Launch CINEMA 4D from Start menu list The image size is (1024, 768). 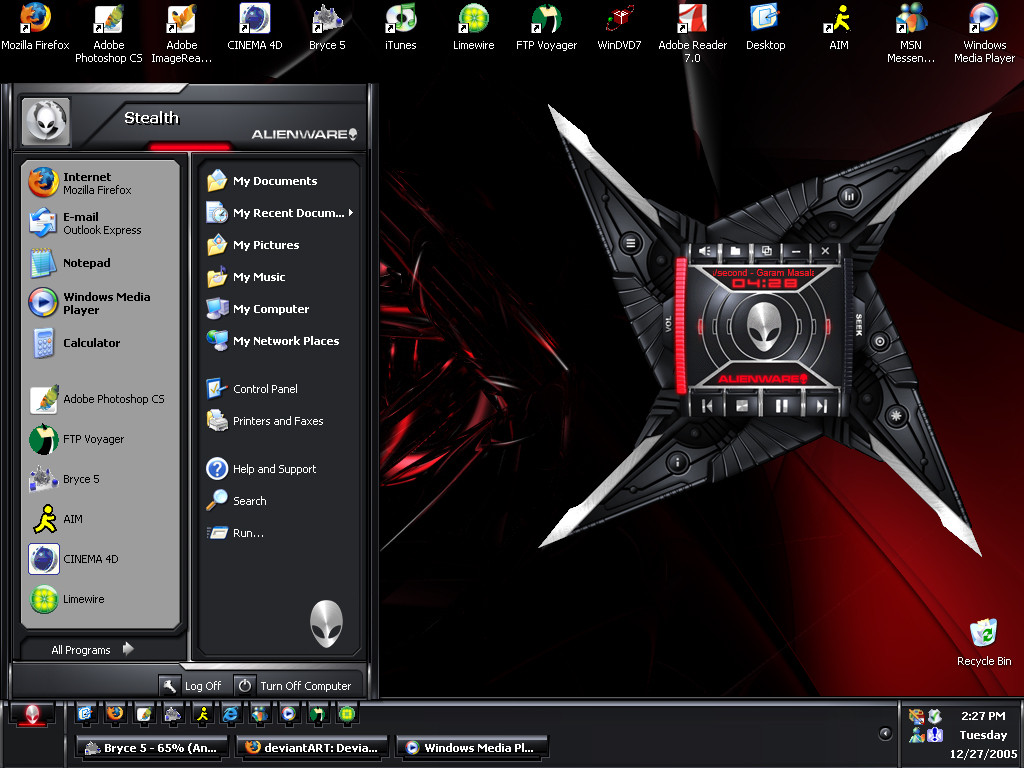tap(101, 559)
